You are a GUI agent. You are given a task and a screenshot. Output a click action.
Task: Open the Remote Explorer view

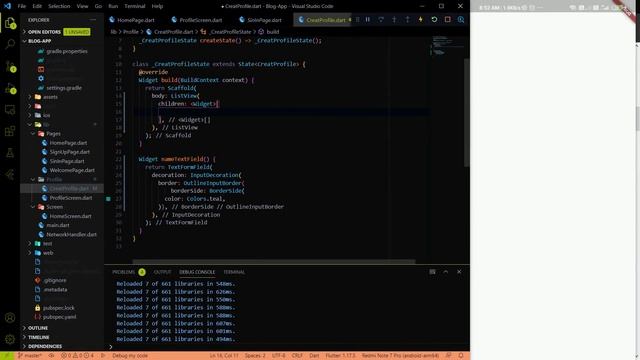tap(10, 109)
